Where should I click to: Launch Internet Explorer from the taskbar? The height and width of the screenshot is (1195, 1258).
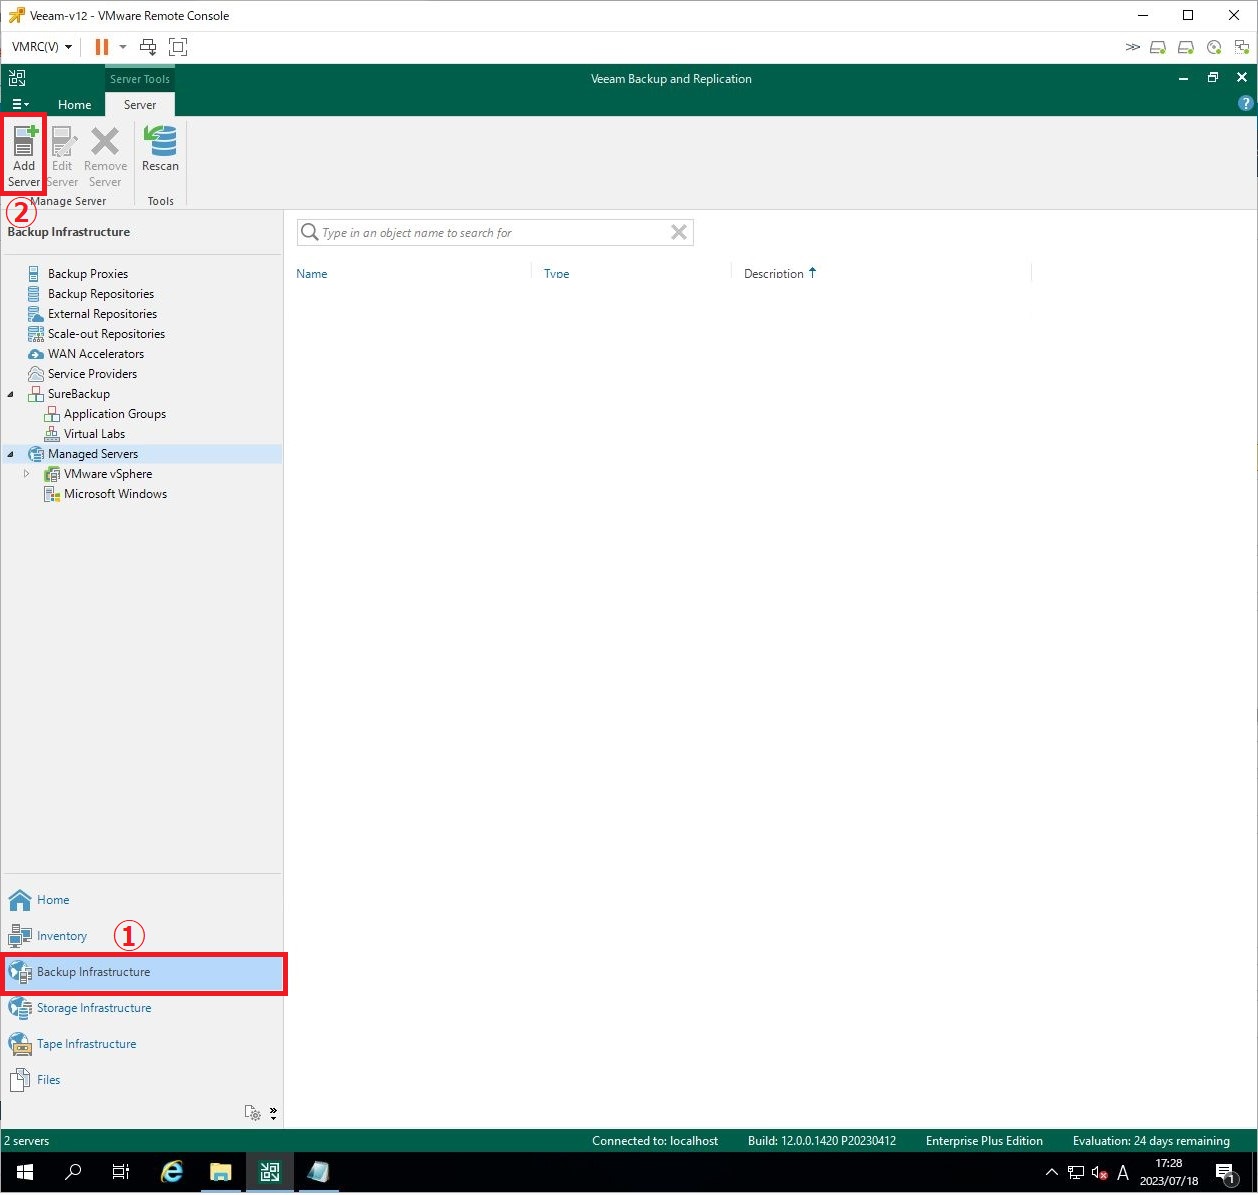[172, 1172]
